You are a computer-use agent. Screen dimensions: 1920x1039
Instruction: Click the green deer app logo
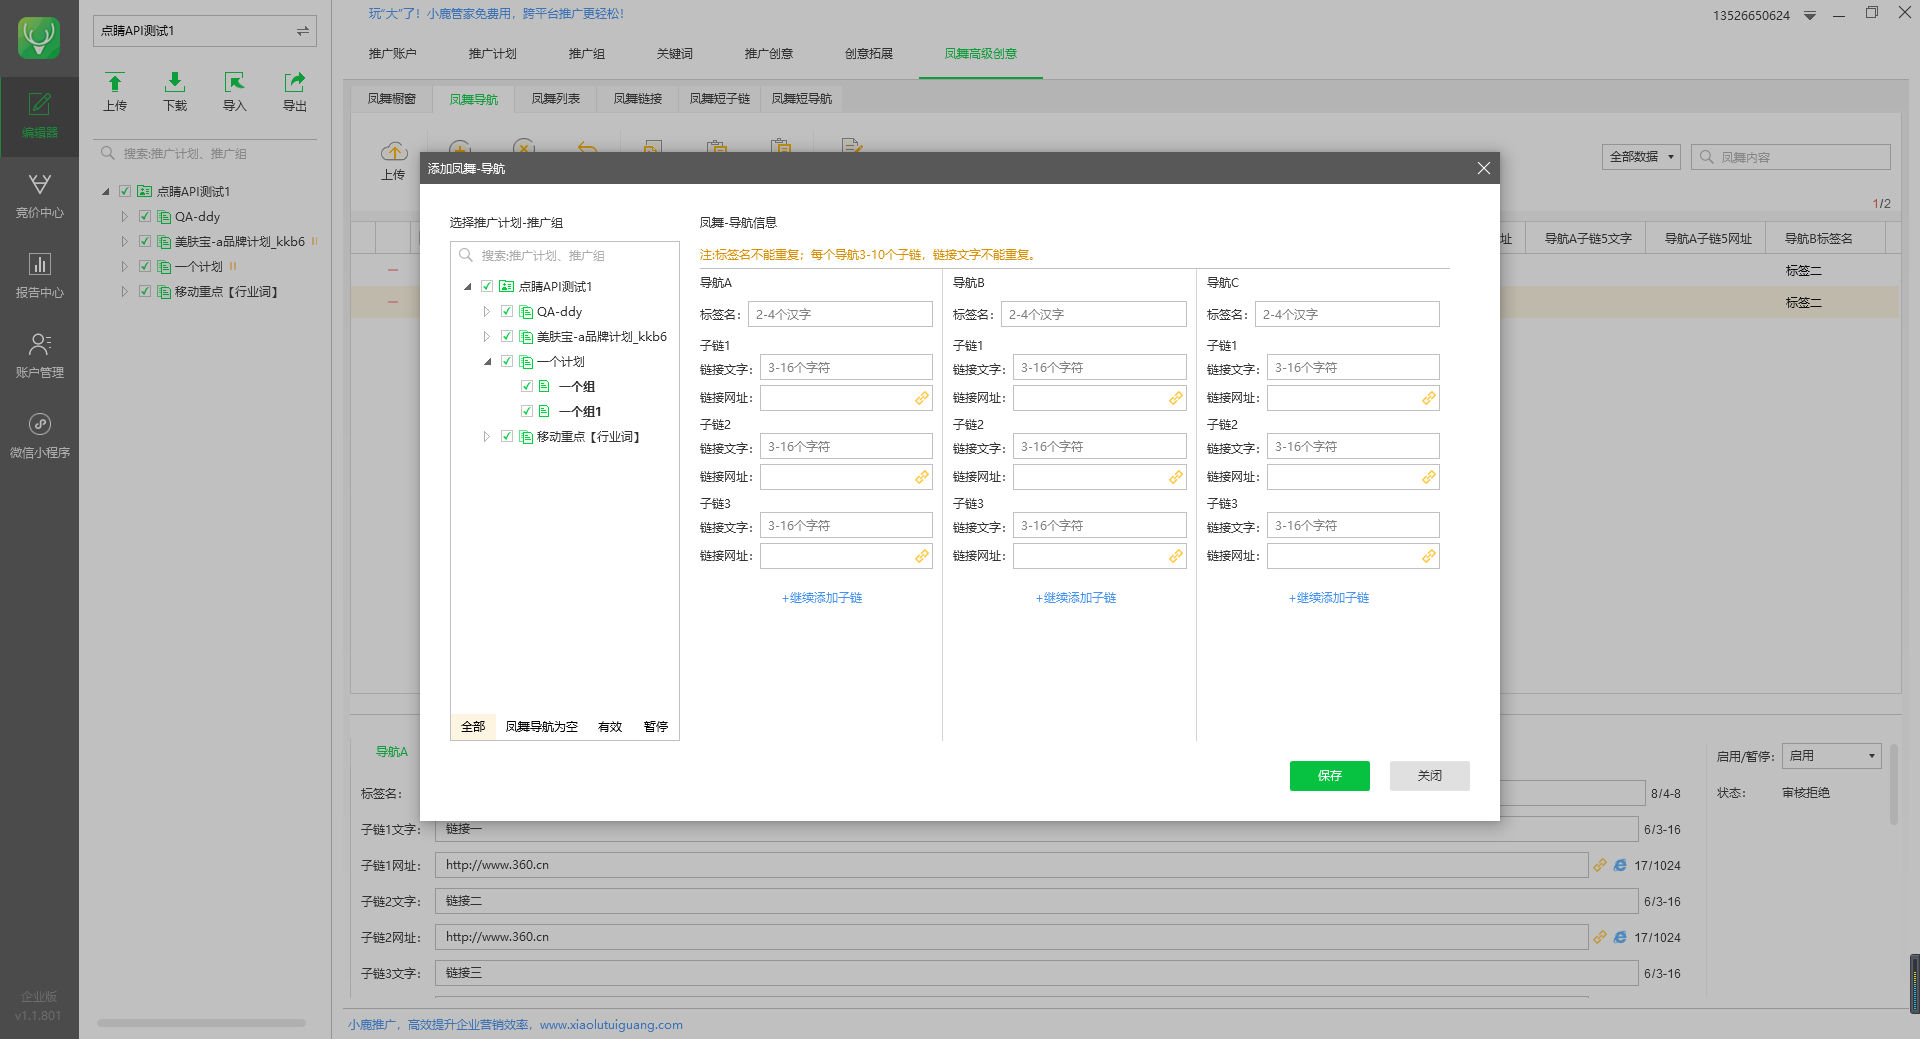[x=39, y=38]
